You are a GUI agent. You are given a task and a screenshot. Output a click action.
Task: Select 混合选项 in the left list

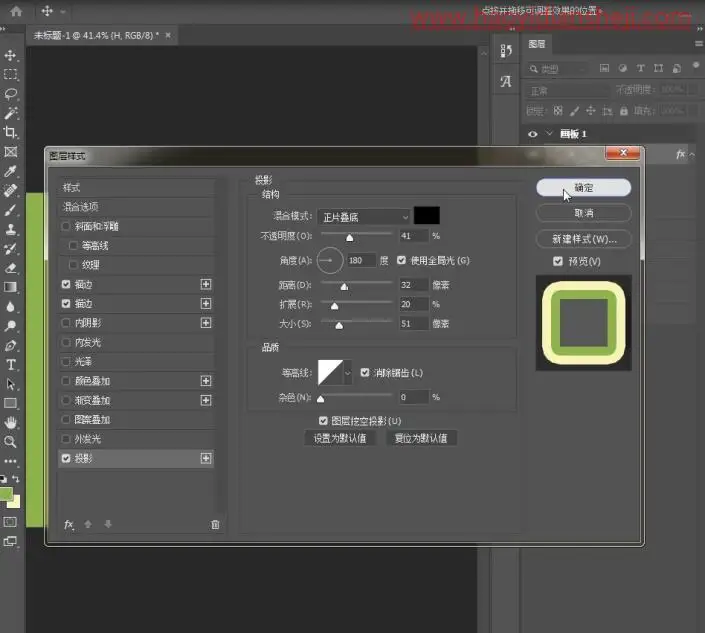136,207
